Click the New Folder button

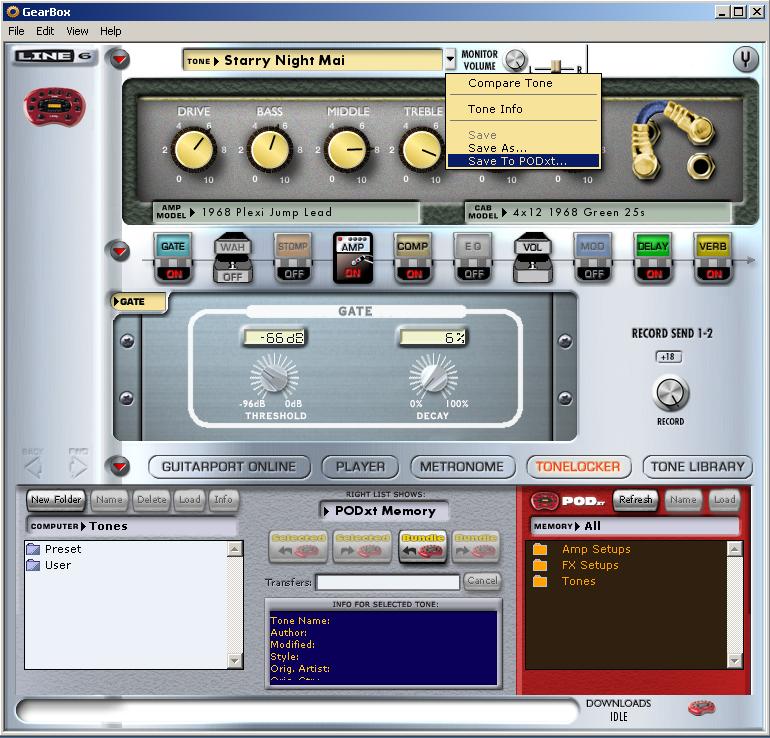(56, 500)
